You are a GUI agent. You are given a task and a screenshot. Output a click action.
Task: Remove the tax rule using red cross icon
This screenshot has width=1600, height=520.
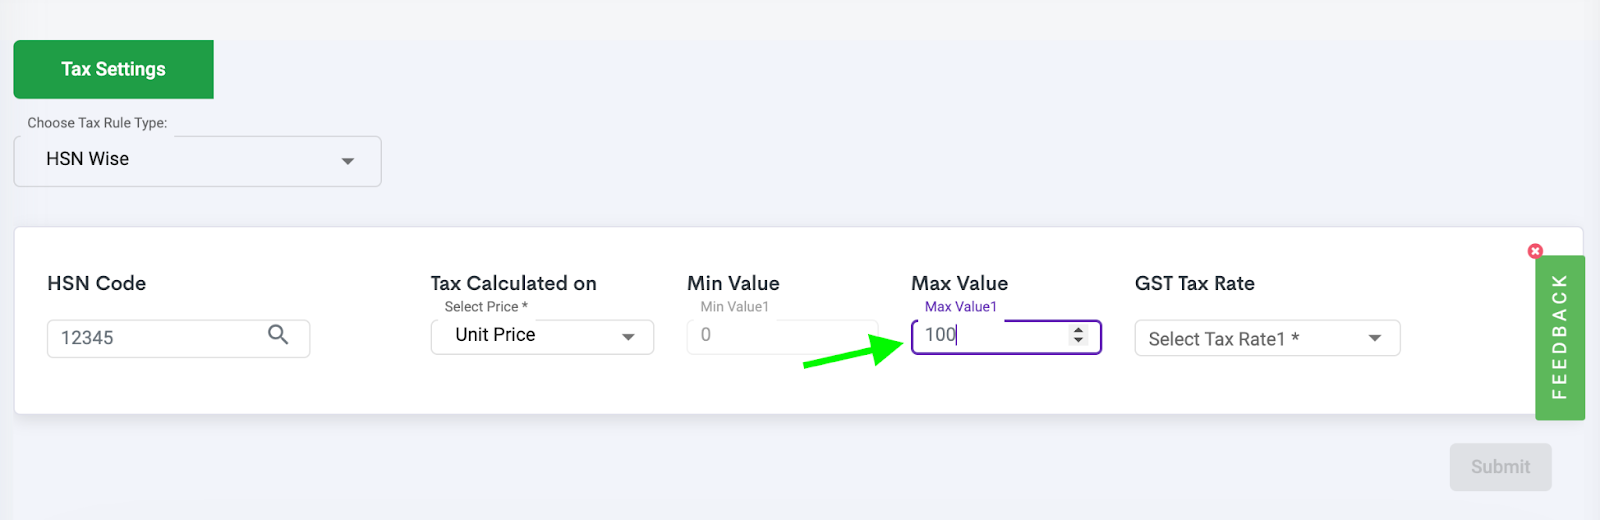pyautogui.click(x=1535, y=251)
